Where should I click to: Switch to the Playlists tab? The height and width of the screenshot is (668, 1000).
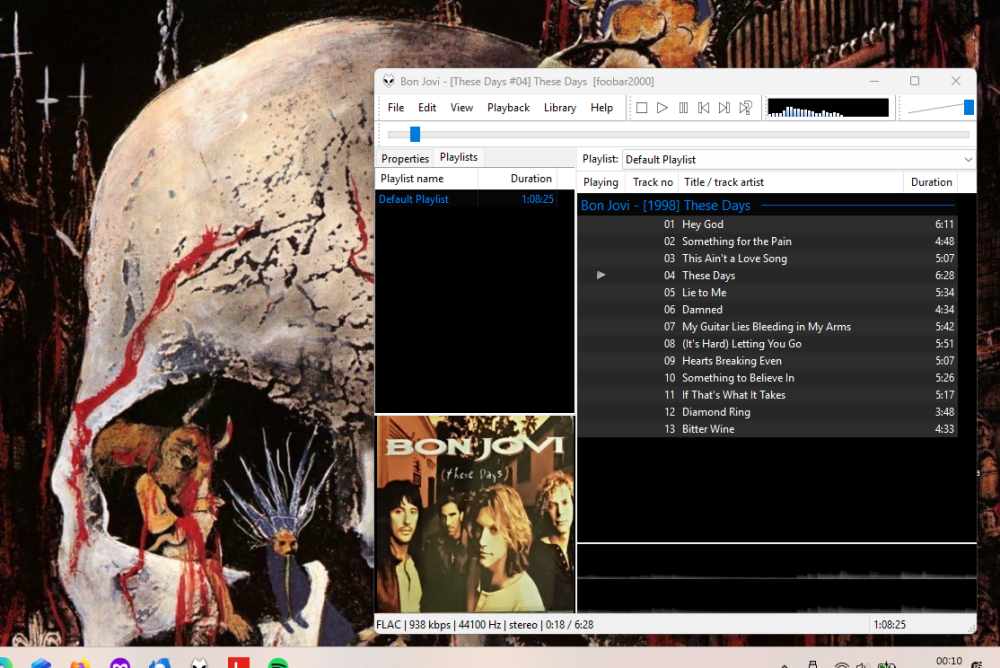459,157
